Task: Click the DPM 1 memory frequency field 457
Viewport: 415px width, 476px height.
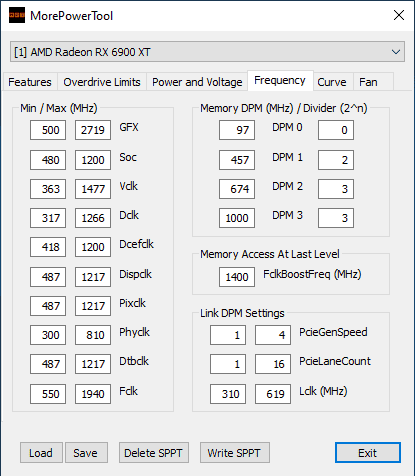Action: (x=237, y=160)
